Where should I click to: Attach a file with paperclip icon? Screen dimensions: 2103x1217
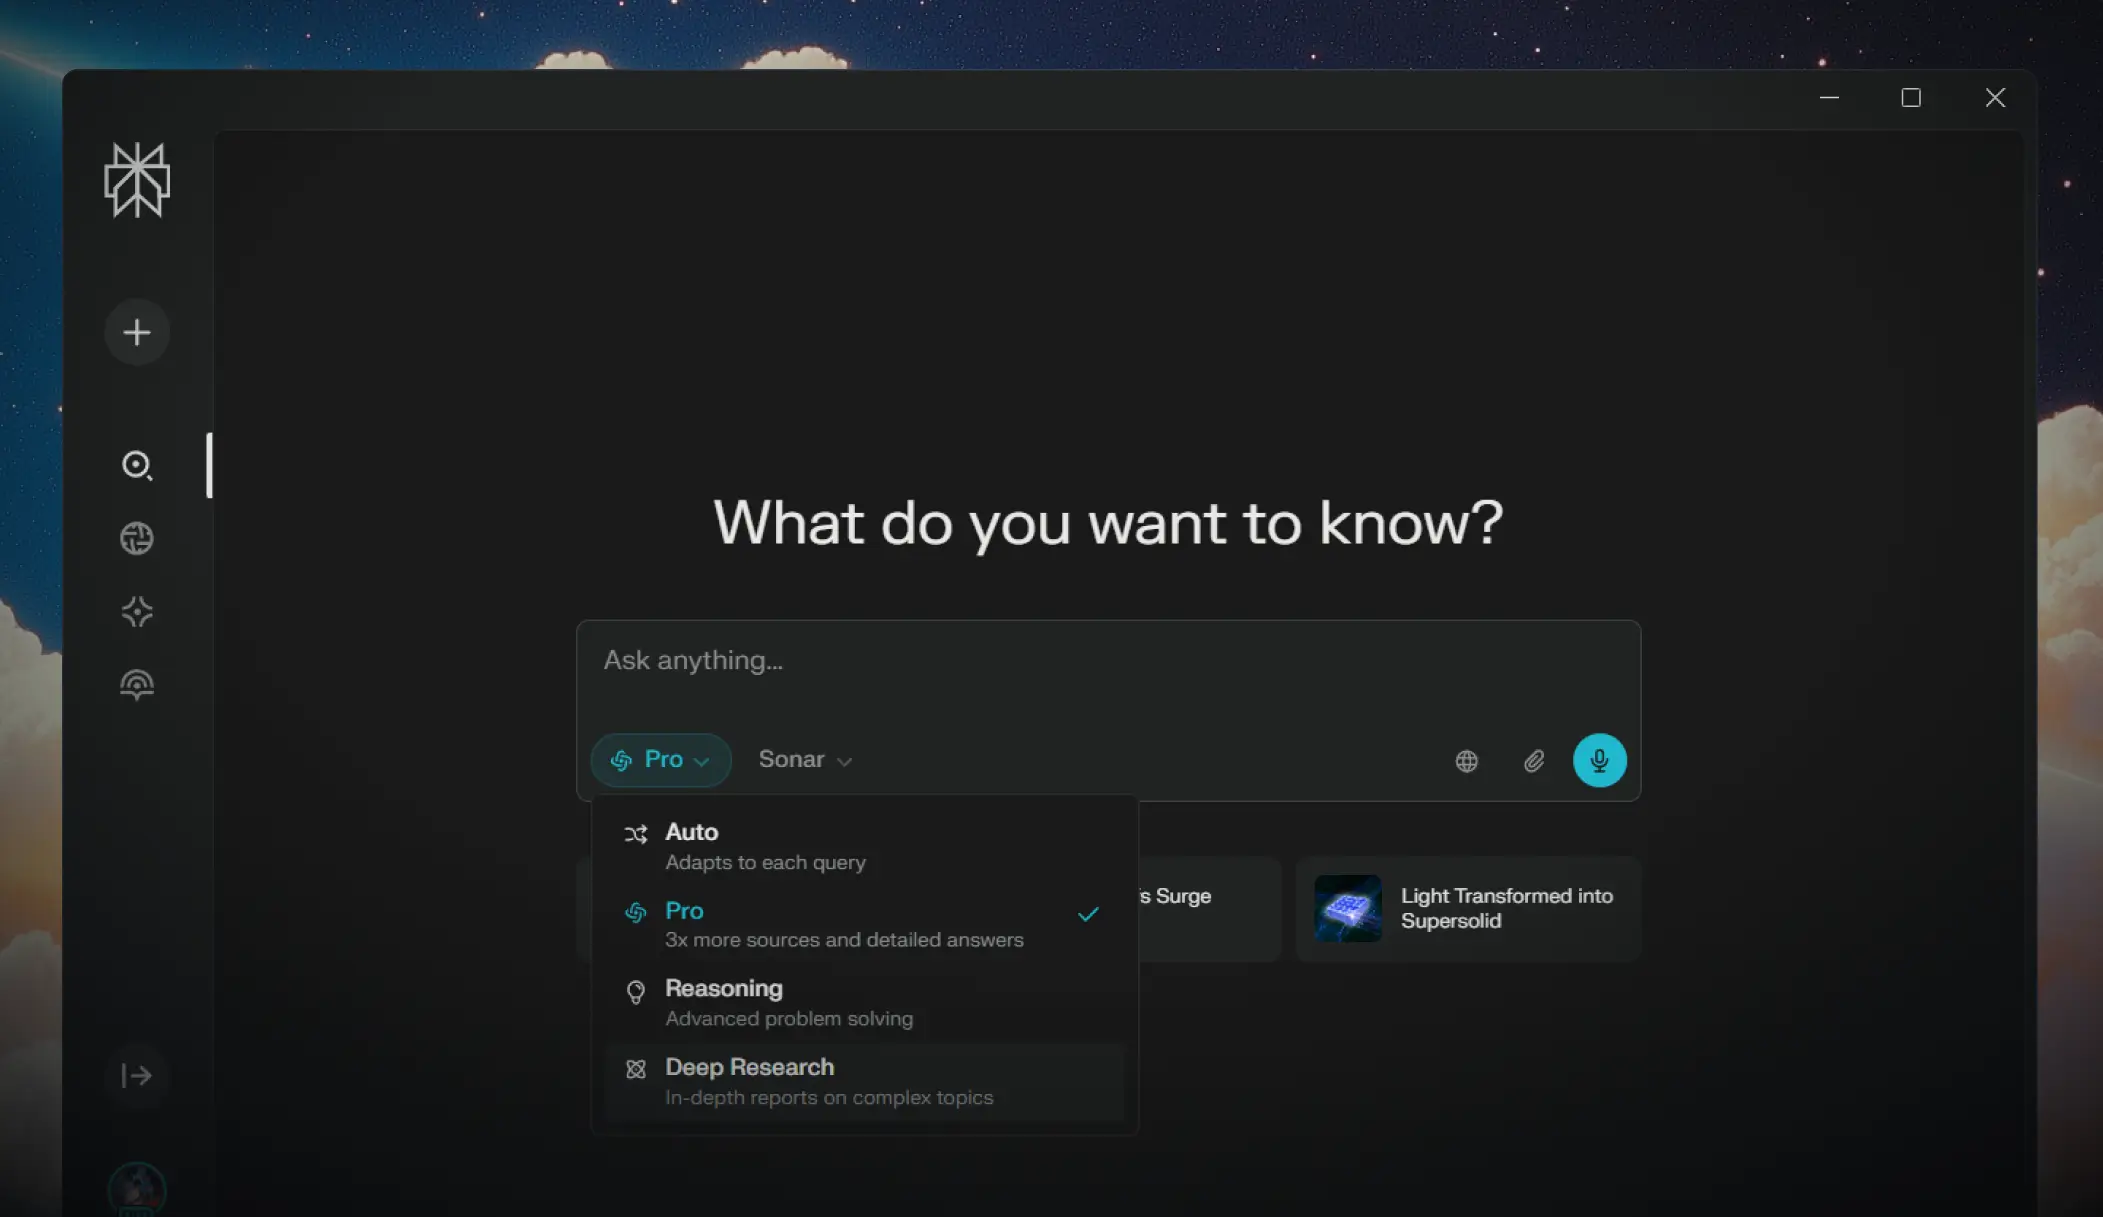(x=1533, y=761)
